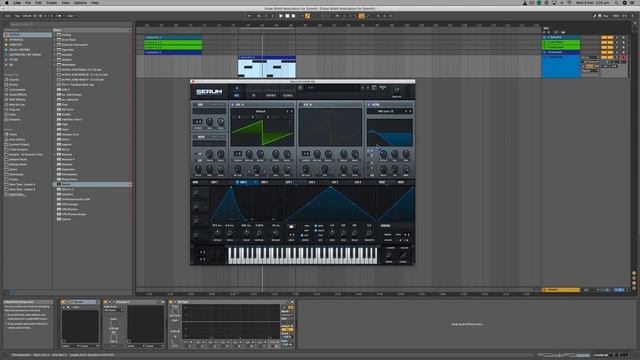Toggle the orange Automation Arm button in transport

pyautogui.click(x=307, y=16)
